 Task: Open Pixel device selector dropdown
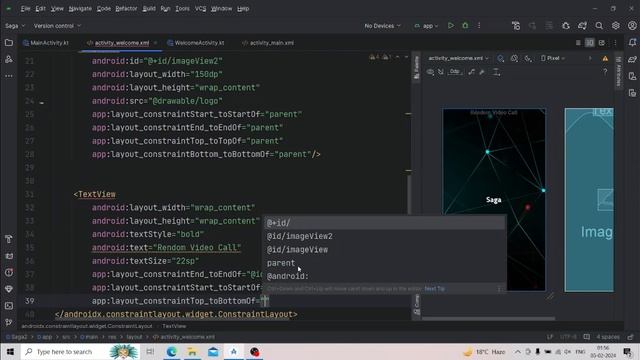click(x=553, y=58)
